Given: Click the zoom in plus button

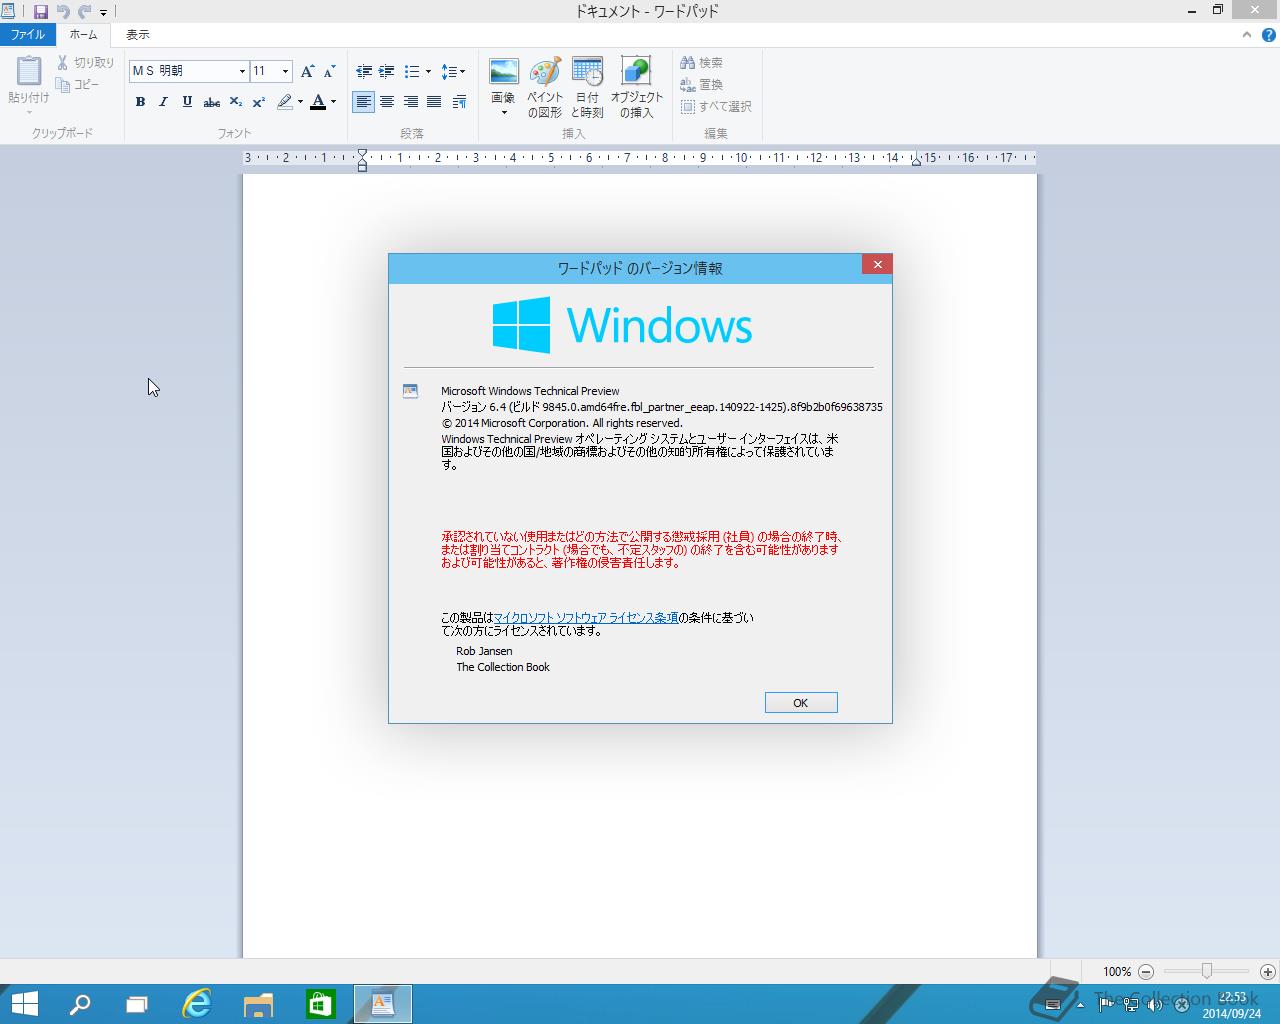Looking at the screenshot, I should coord(1268,972).
